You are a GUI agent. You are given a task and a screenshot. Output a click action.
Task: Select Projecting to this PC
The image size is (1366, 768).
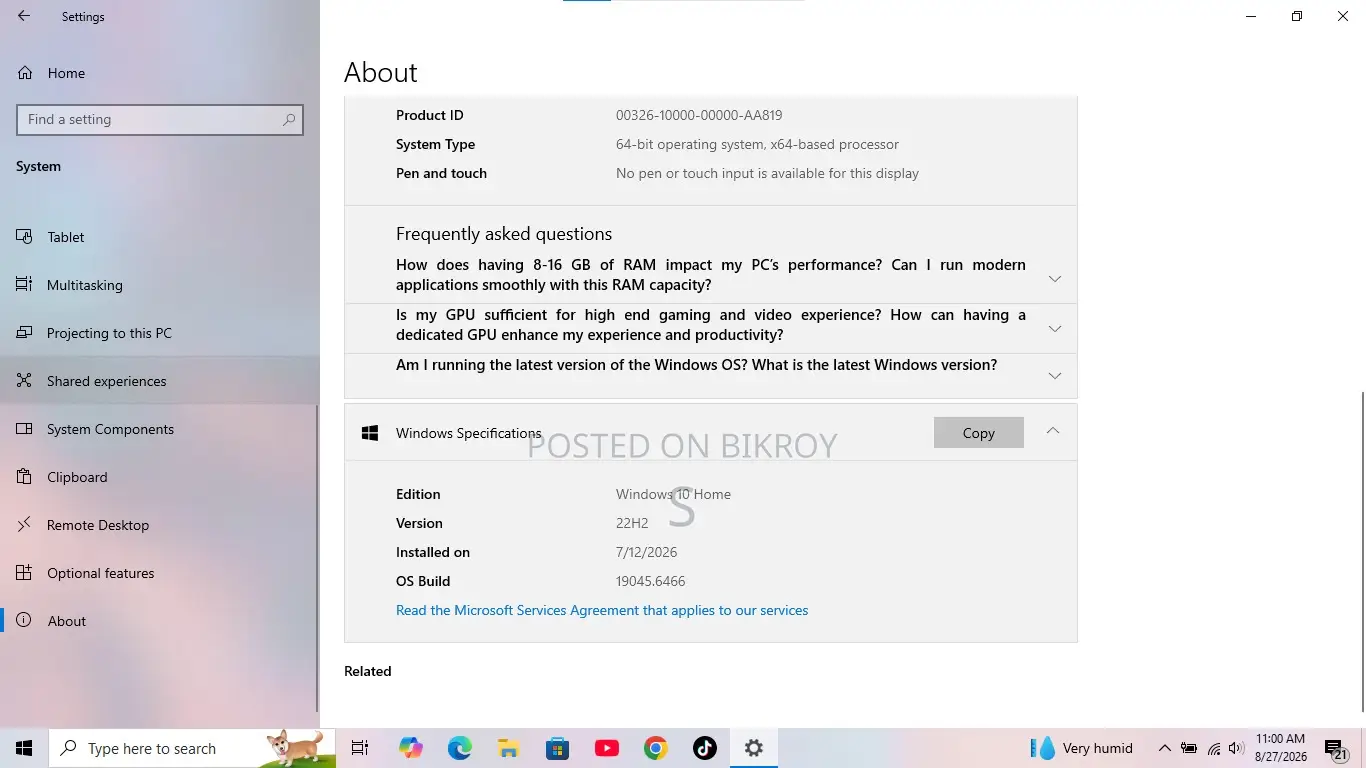pyautogui.click(x=160, y=333)
